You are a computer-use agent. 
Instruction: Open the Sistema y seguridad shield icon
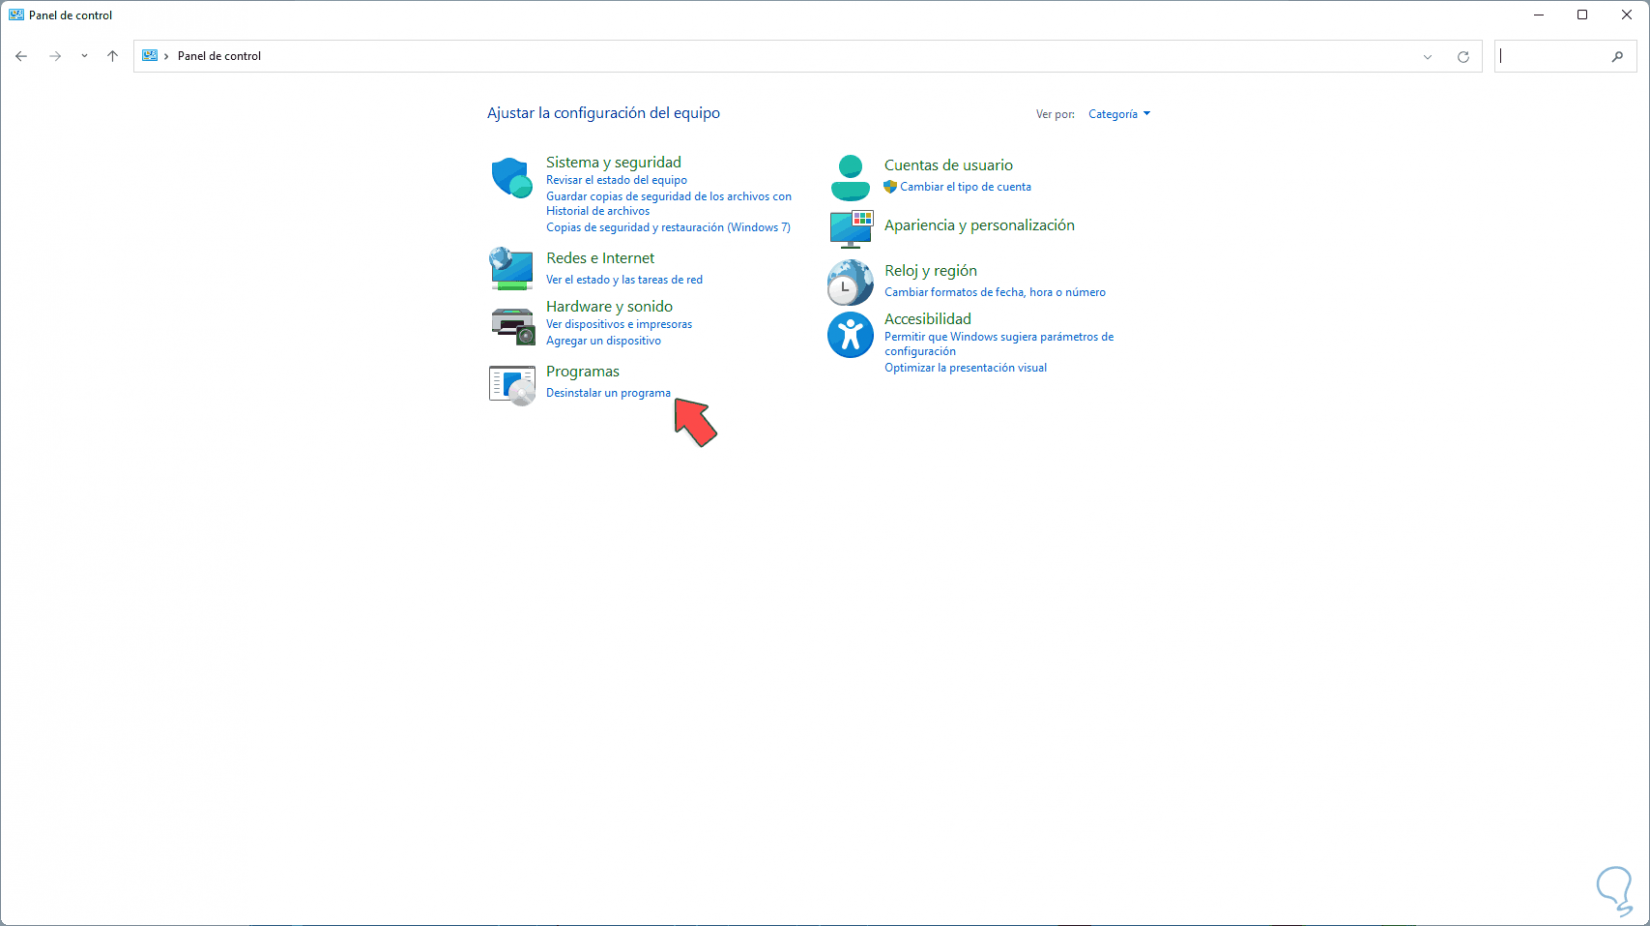pyautogui.click(x=511, y=178)
